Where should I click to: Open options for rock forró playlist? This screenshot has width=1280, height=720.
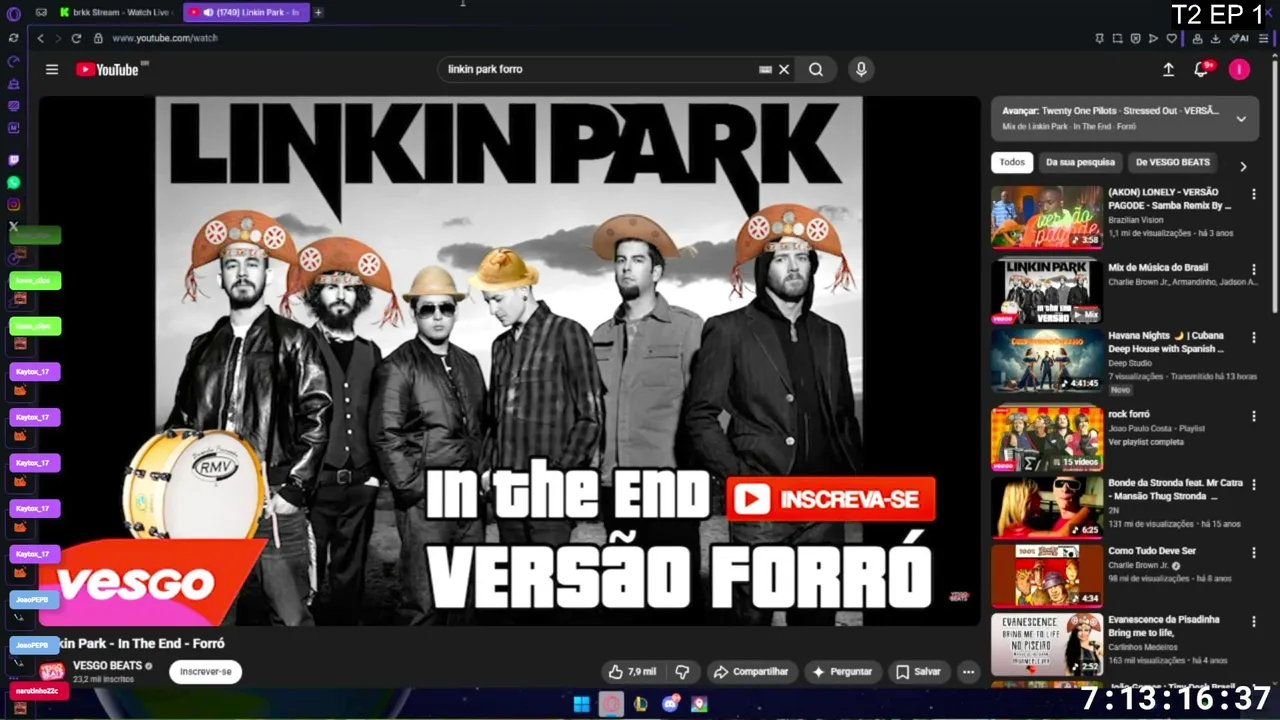[x=1253, y=416]
